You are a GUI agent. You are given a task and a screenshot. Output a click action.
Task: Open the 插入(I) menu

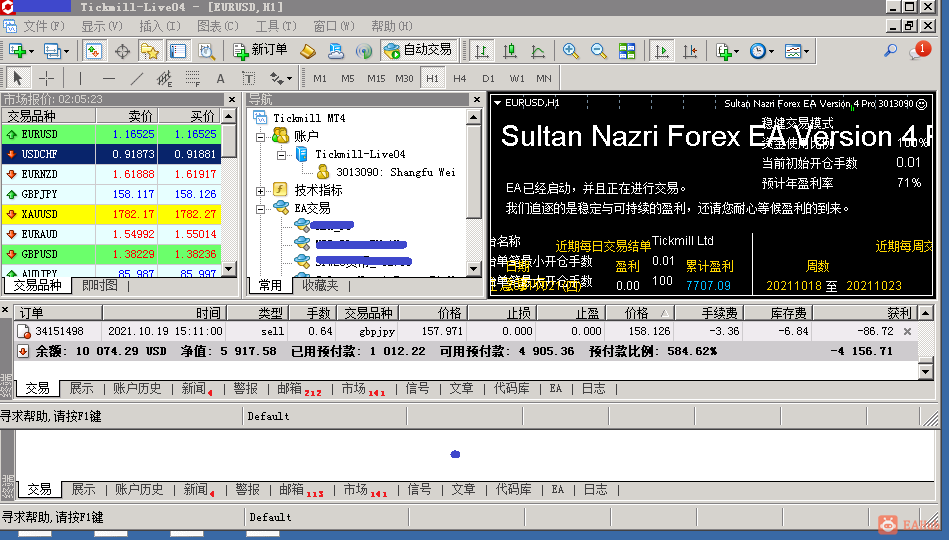160,26
